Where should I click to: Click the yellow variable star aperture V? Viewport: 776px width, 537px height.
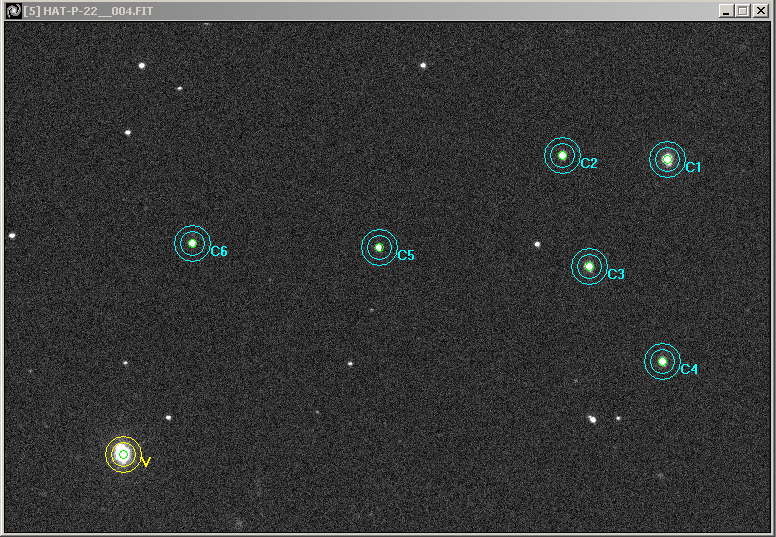(123, 454)
